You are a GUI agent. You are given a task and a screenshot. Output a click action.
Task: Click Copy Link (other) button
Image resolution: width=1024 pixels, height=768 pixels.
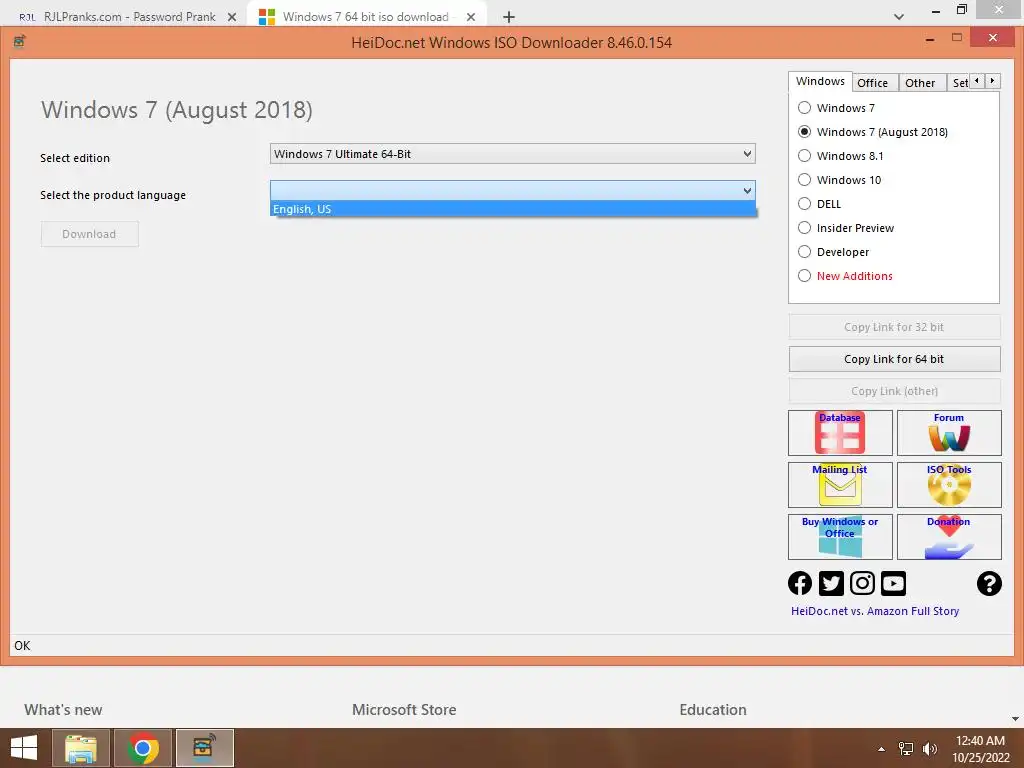tap(894, 391)
